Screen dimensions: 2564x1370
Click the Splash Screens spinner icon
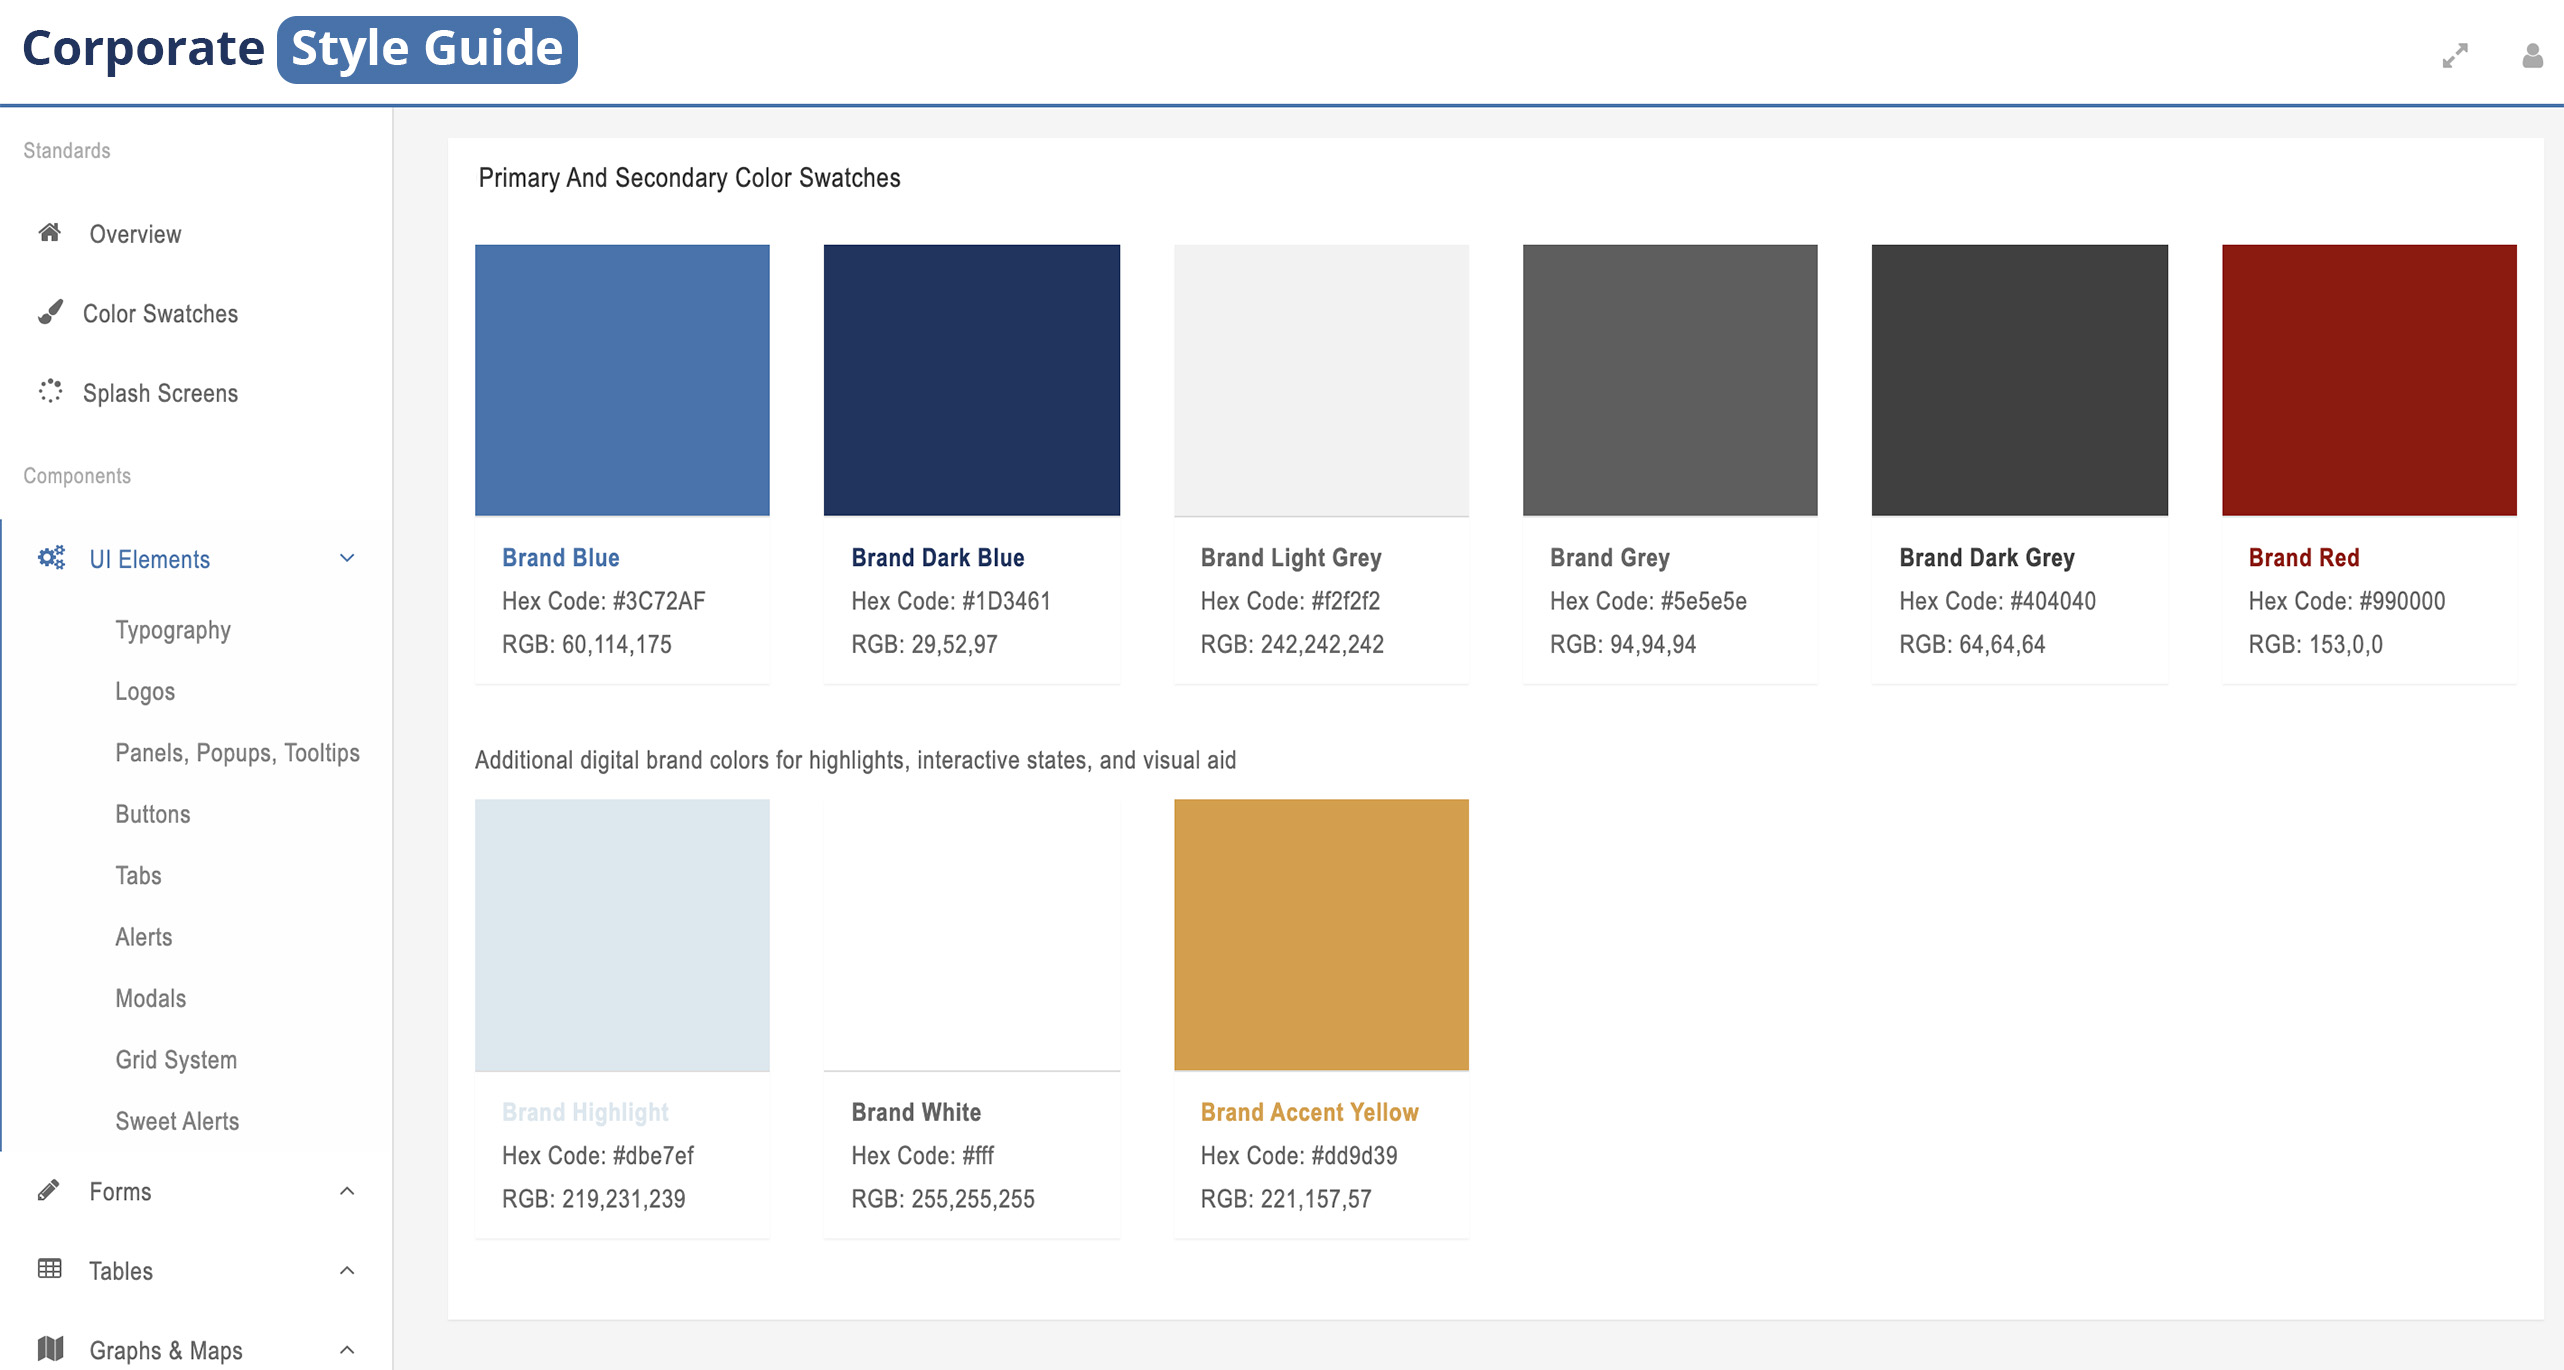[49, 393]
